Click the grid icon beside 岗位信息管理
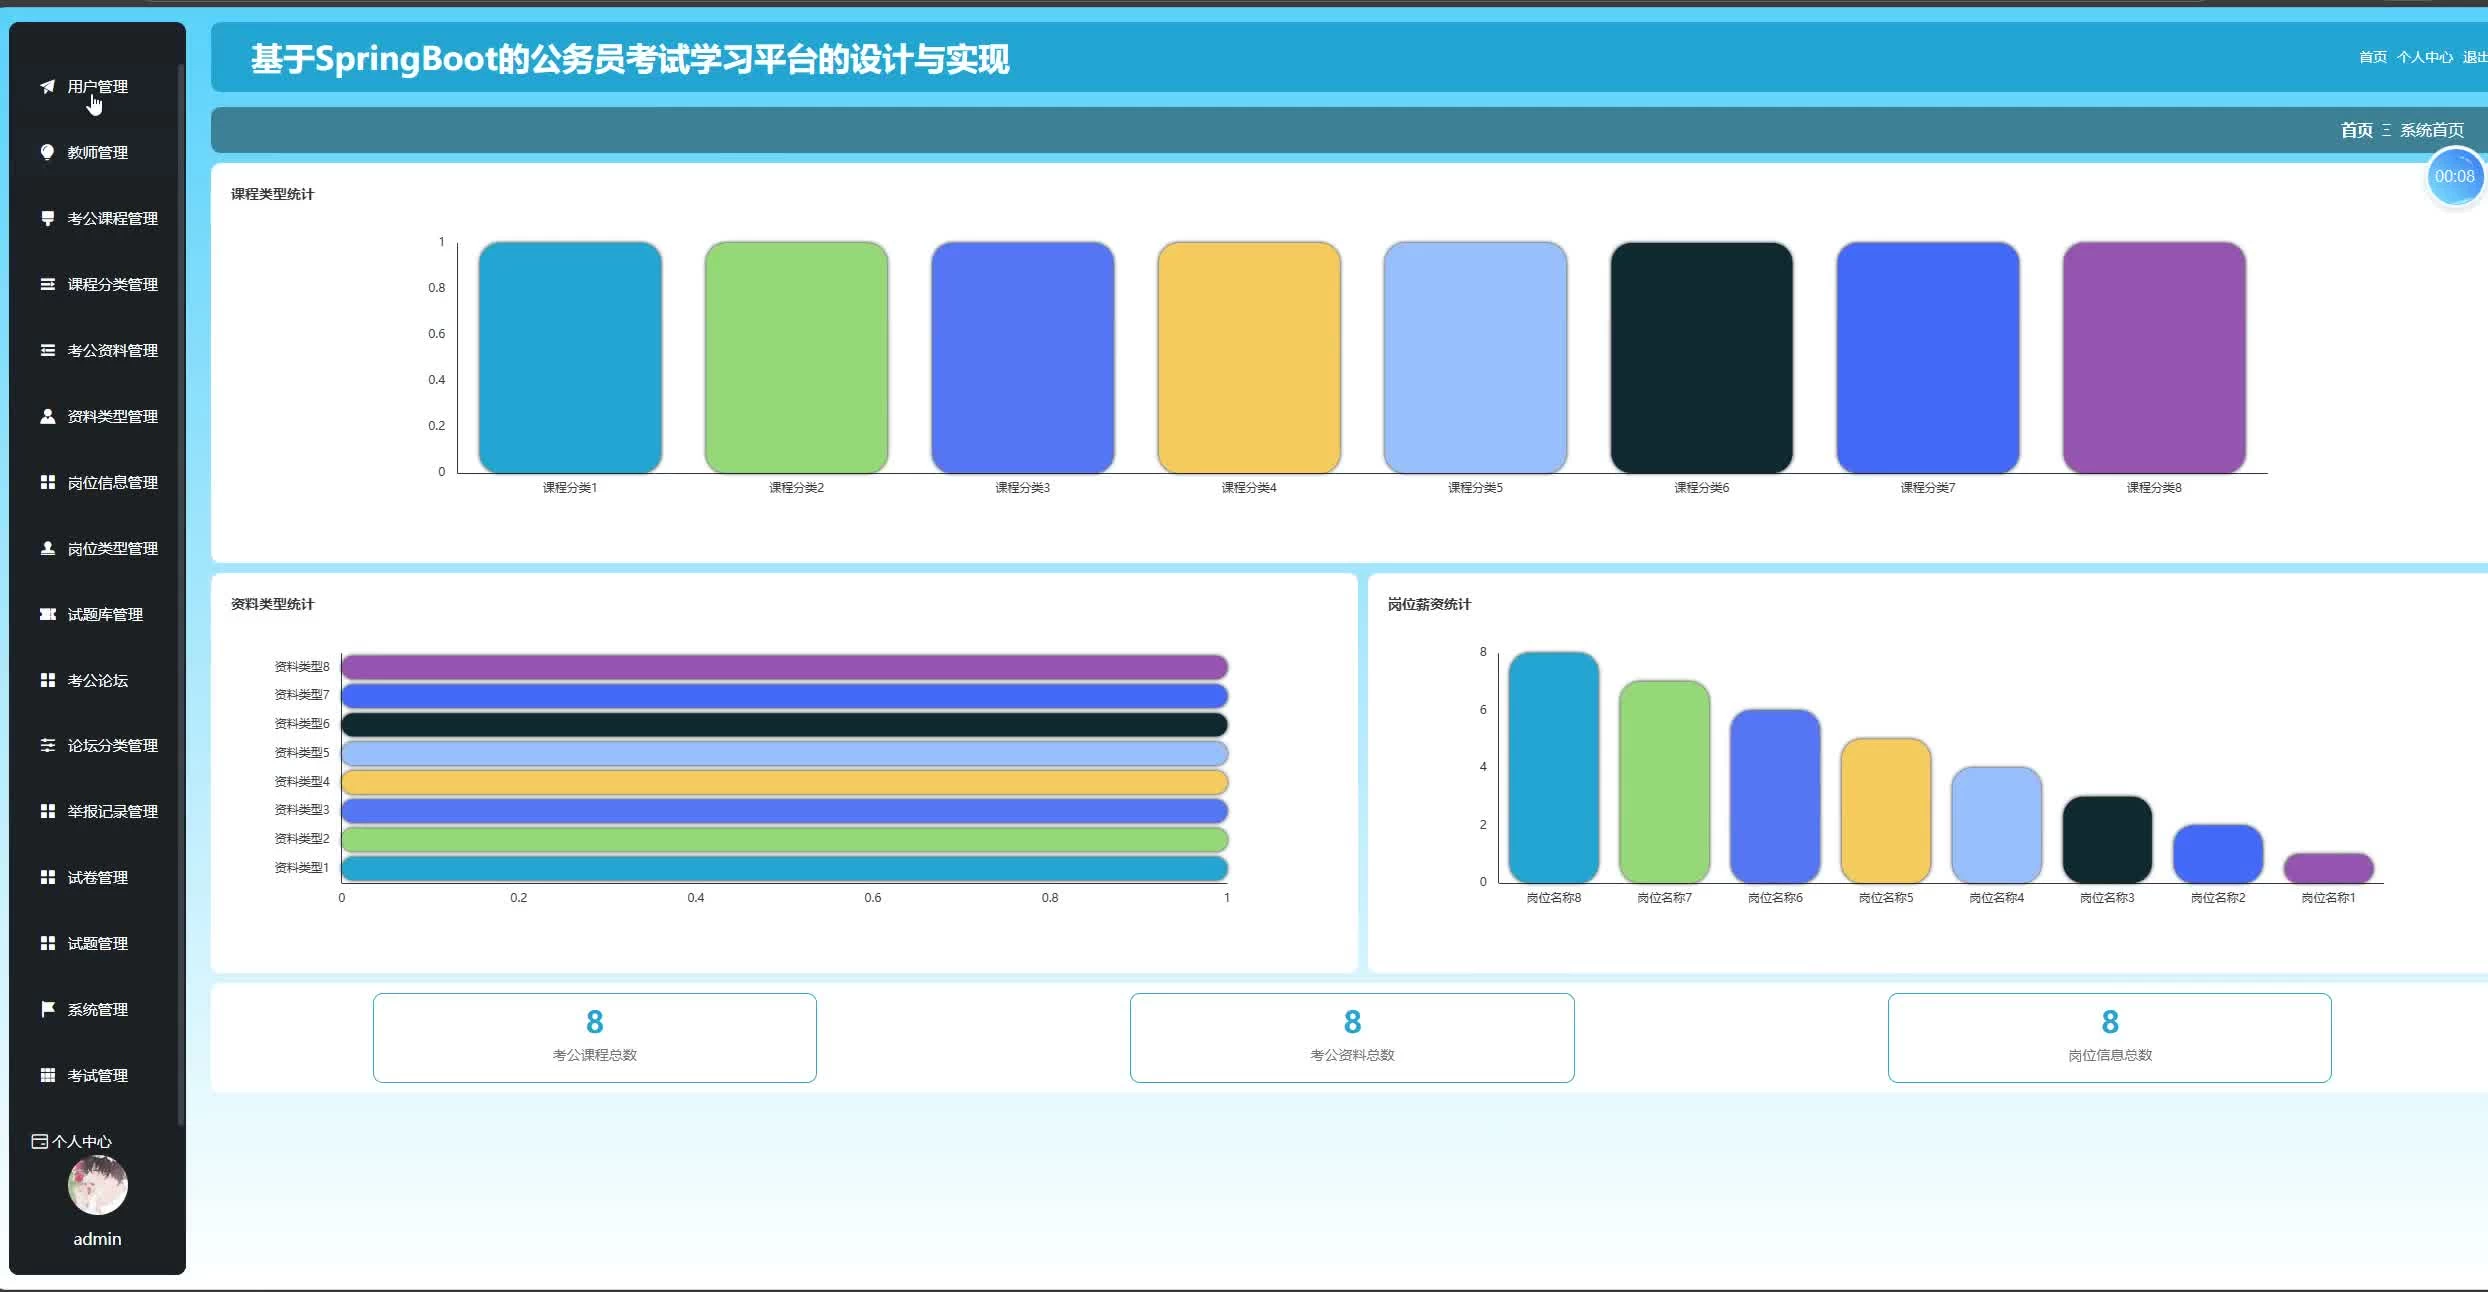The height and width of the screenshot is (1292, 2488). pos(47,482)
